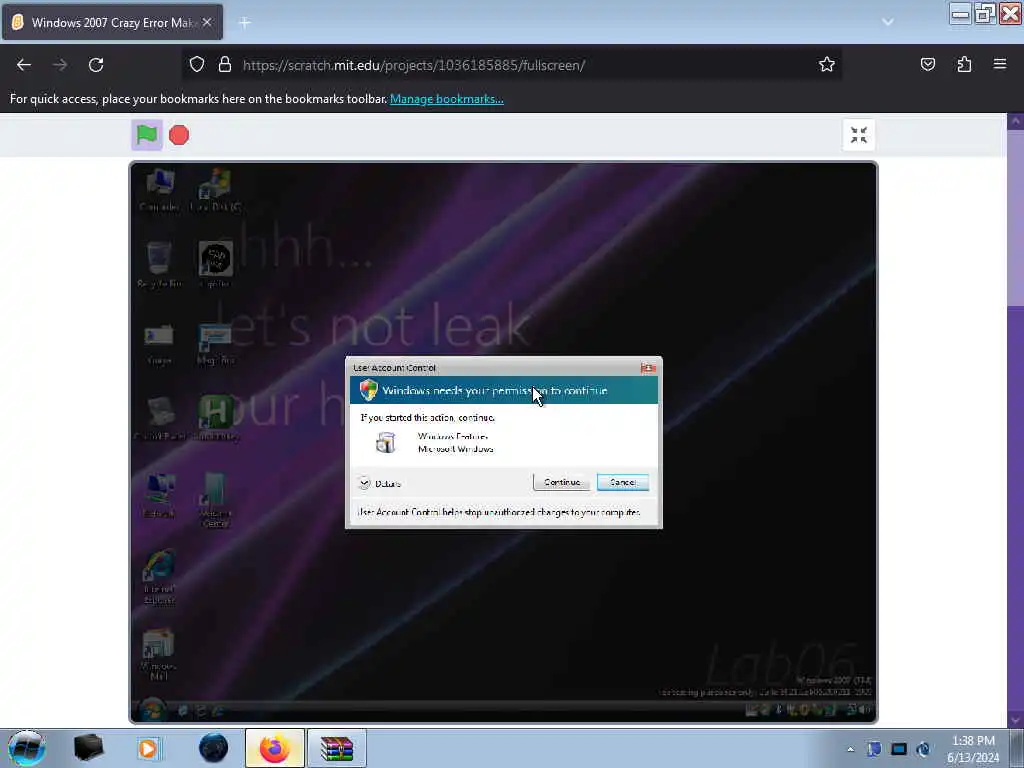
Task: Click the Windows Features program icon
Action: 385,443
